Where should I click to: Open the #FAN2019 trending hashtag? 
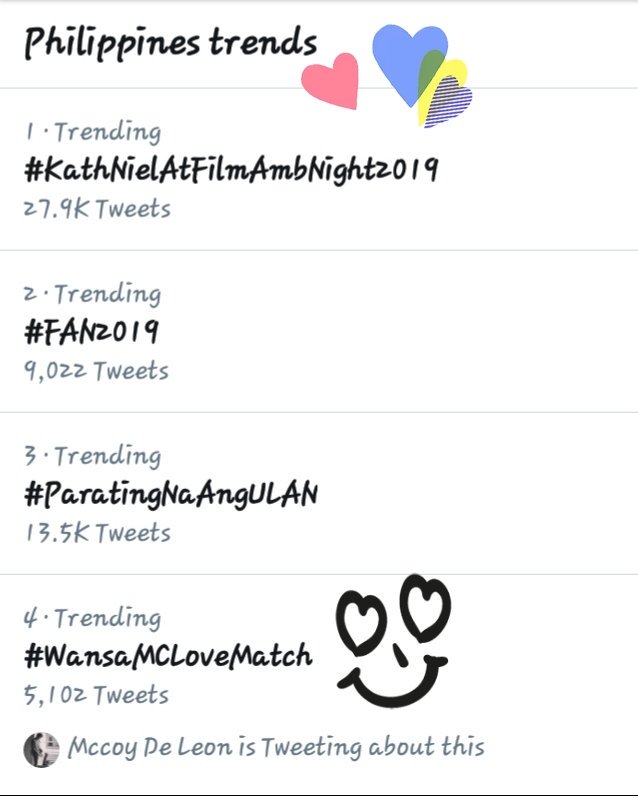point(91,331)
